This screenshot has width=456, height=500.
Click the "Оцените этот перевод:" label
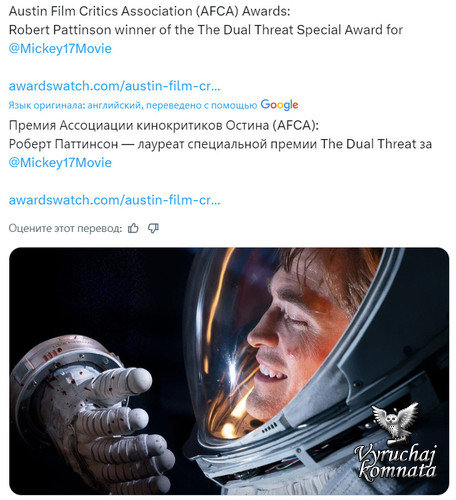point(65,228)
